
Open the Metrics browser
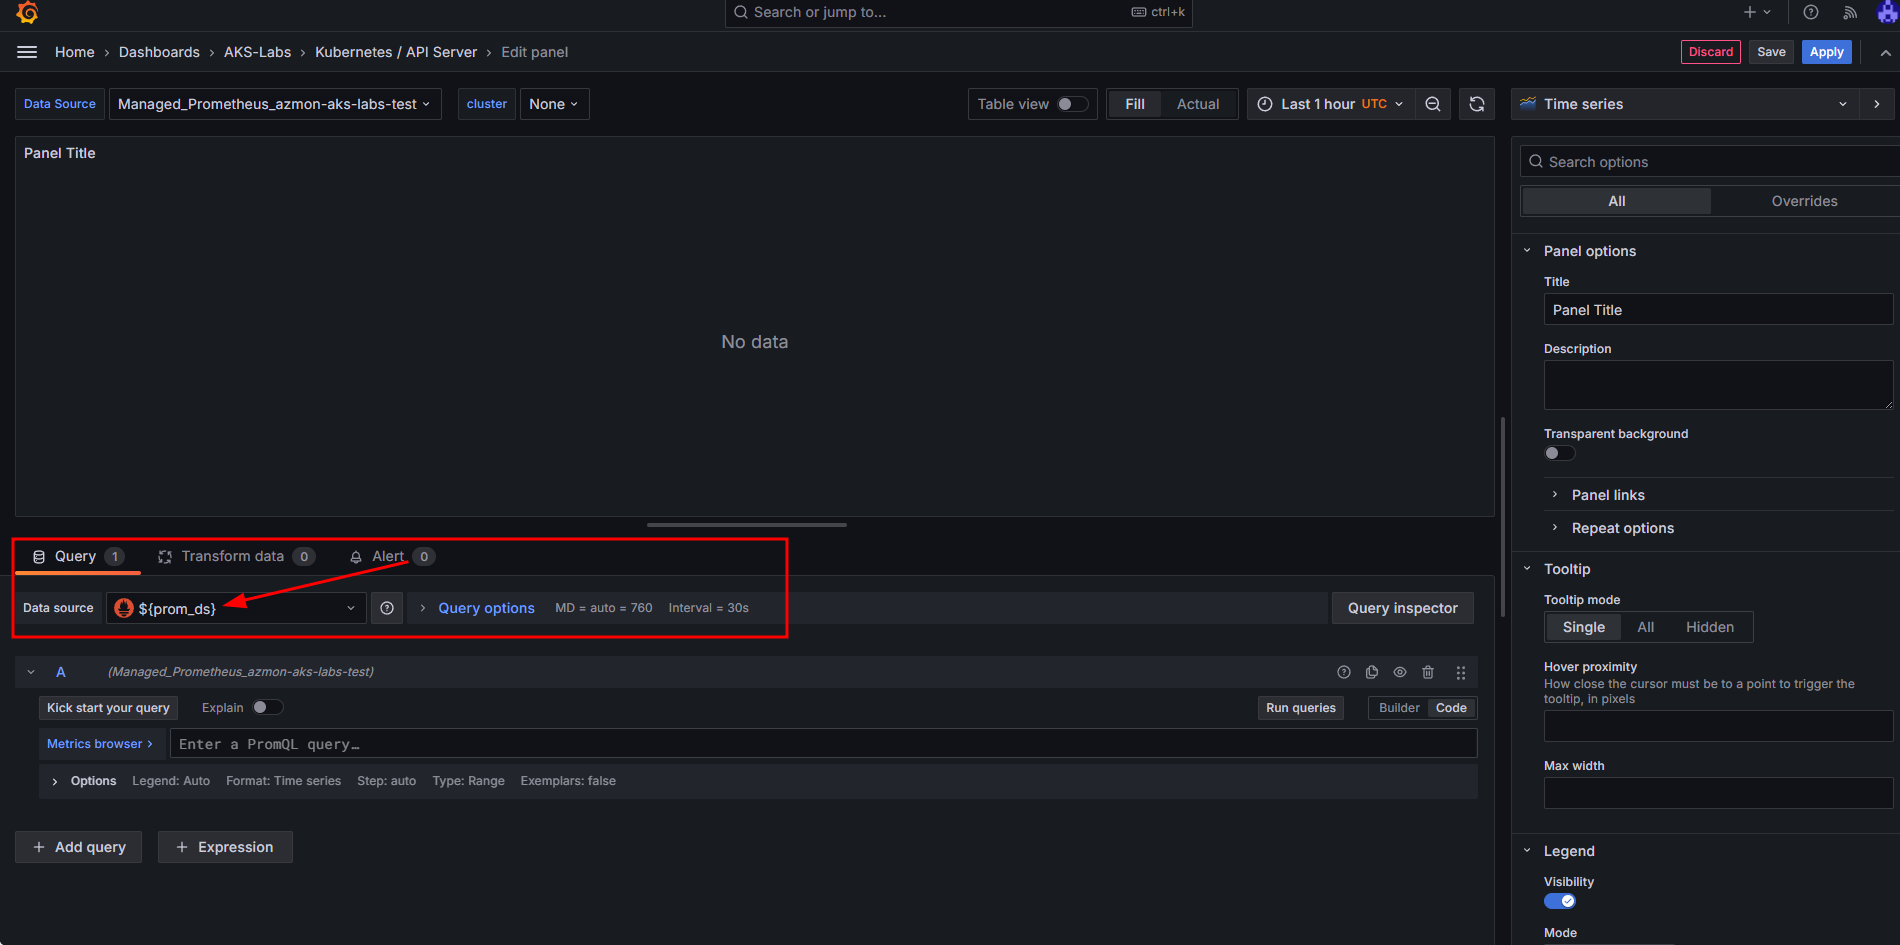click(99, 744)
